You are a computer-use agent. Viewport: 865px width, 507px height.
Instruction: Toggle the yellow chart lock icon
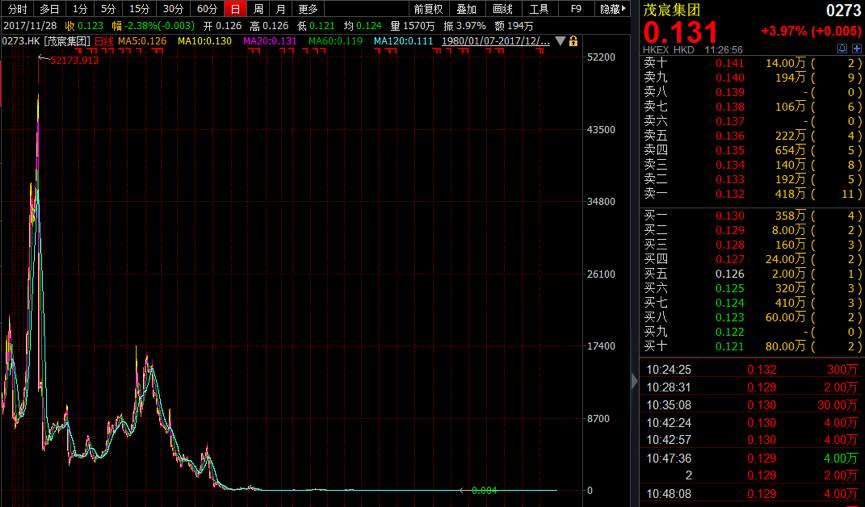pyautogui.click(x=573, y=41)
